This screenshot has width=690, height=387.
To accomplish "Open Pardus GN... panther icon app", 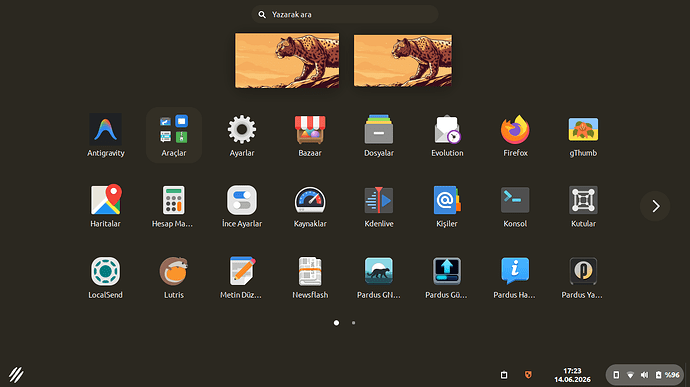I will point(378,277).
